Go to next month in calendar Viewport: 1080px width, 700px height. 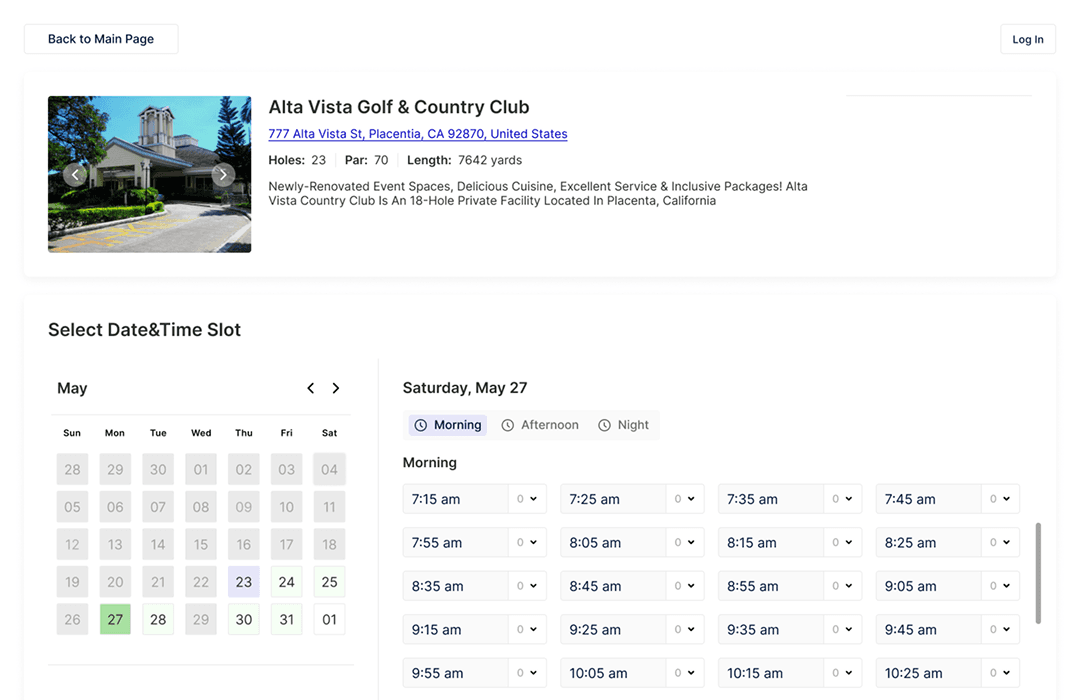click(x=336, y=388)
